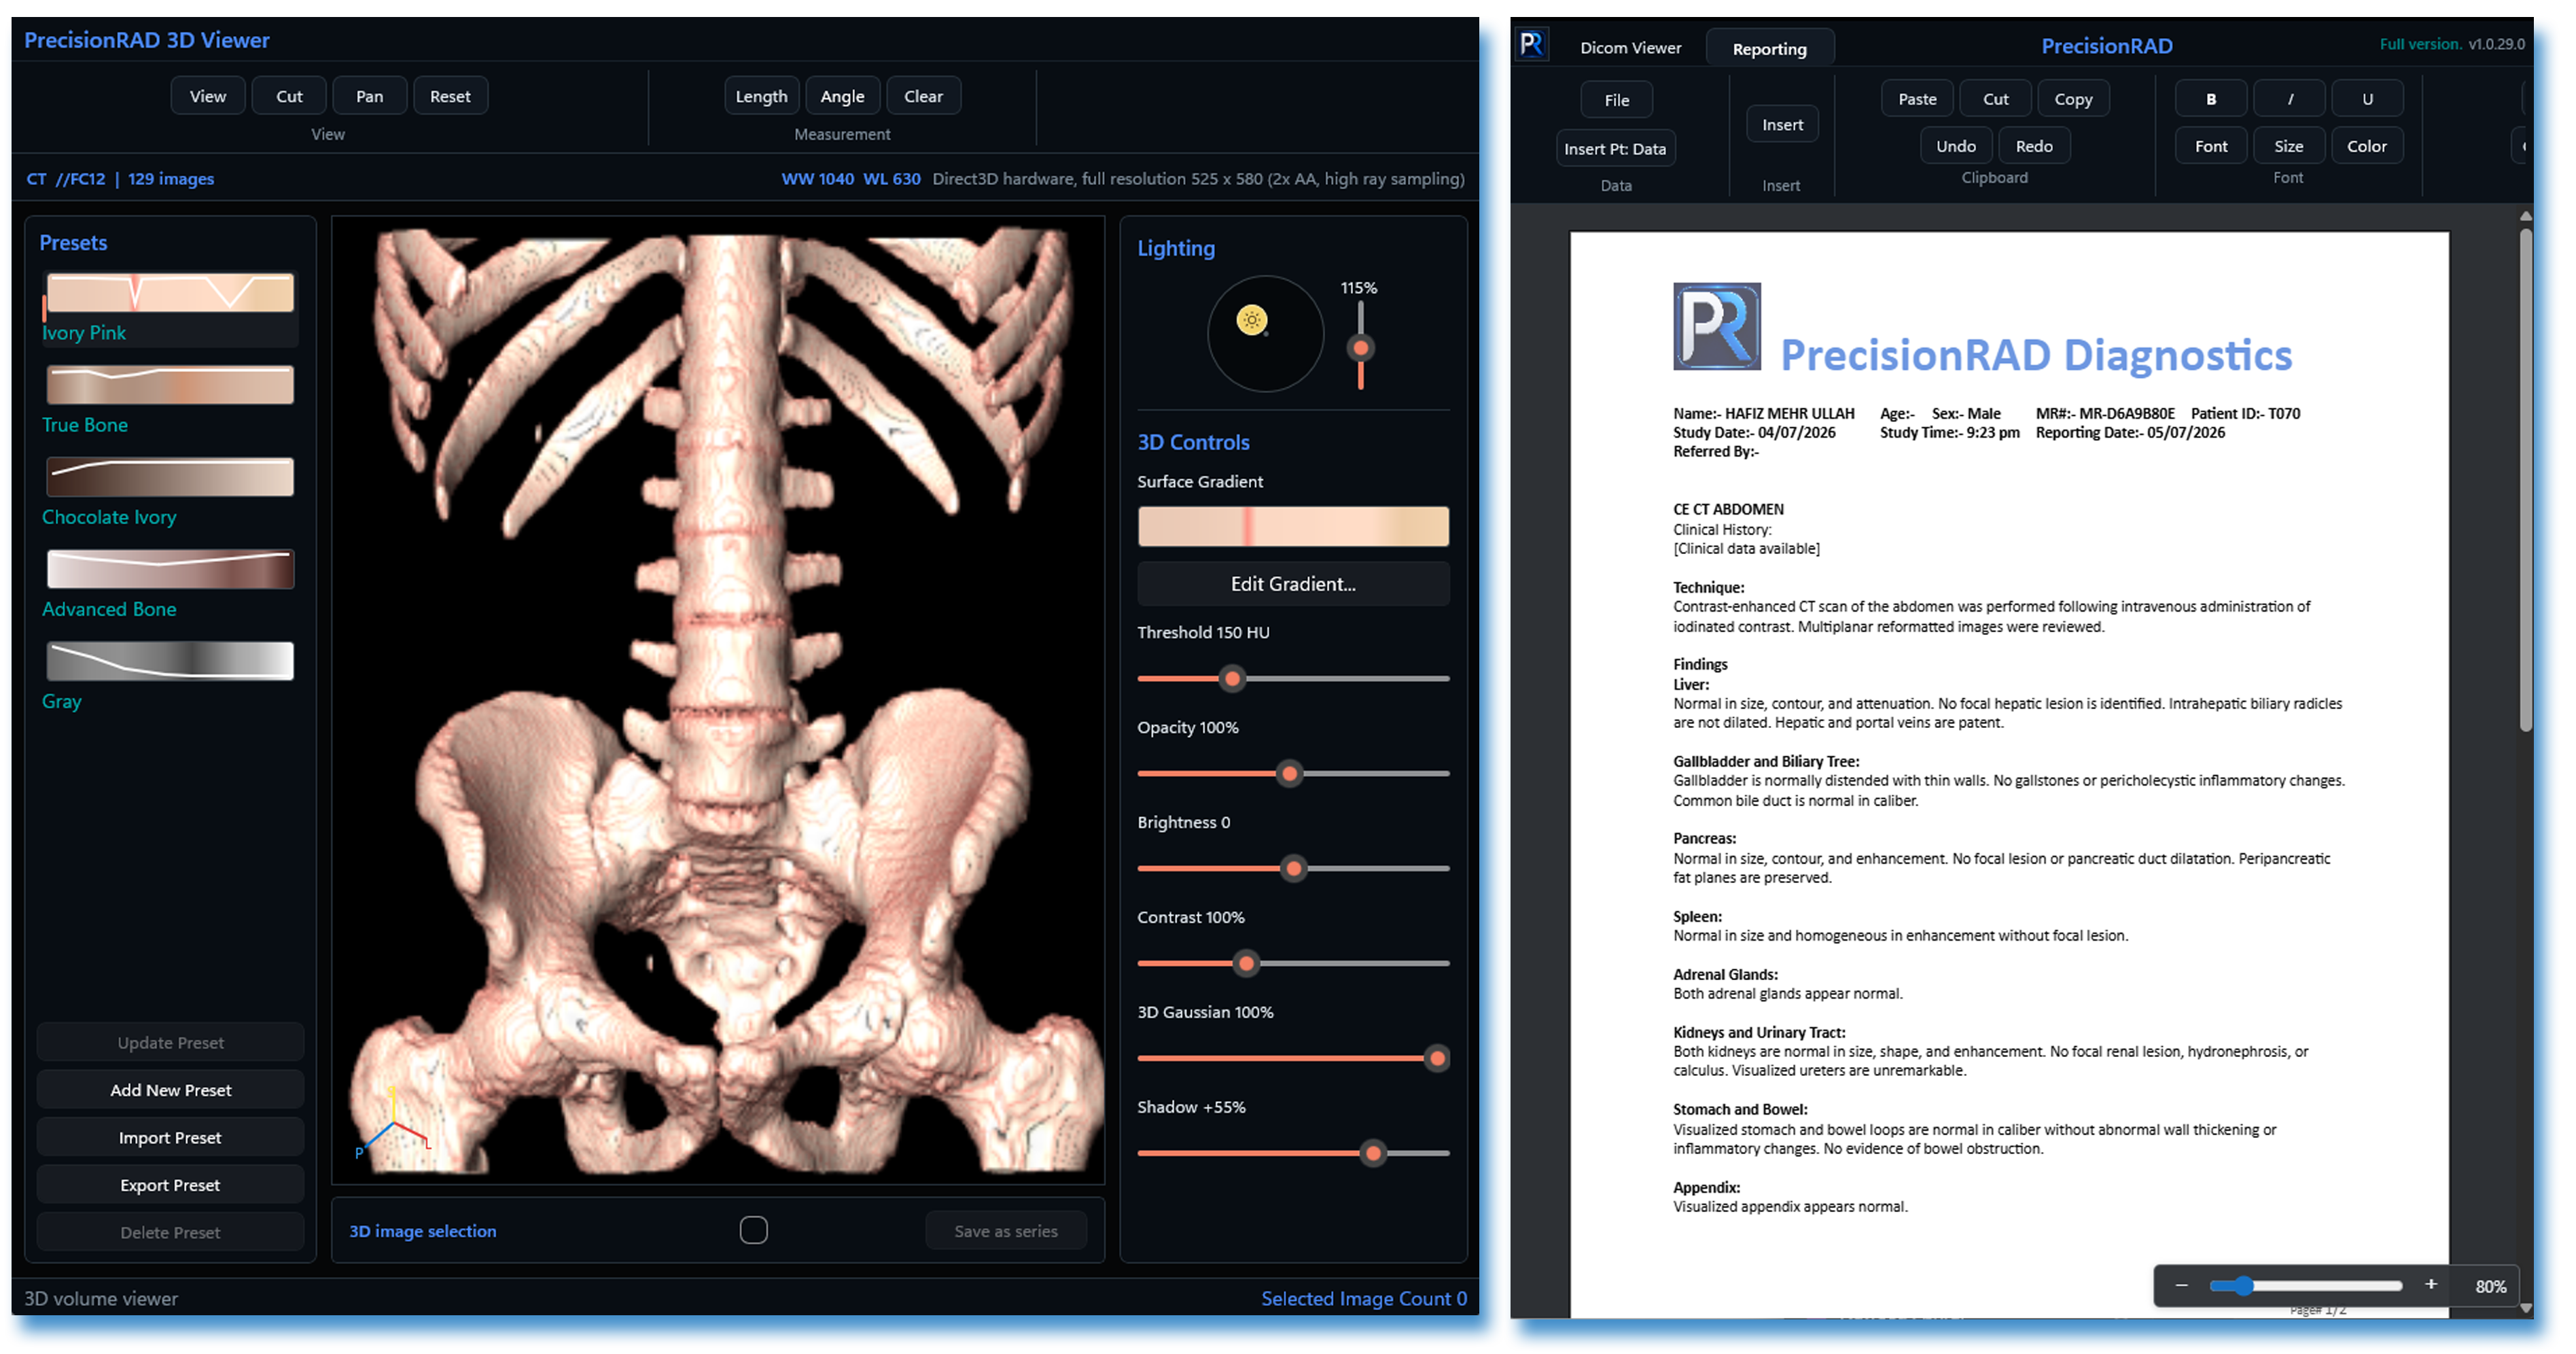This screenshot has height=1354, width=2576.
Task: Click the Threshold 150 HU slider handle
Action: click(x=1232, y=679)
